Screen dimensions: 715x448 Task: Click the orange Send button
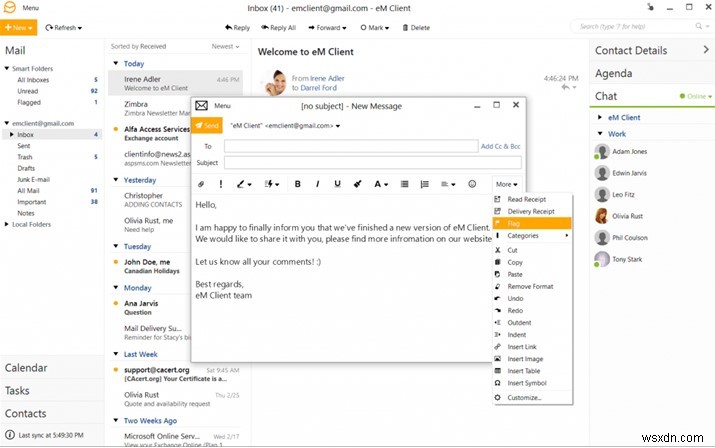coord(207,125)
